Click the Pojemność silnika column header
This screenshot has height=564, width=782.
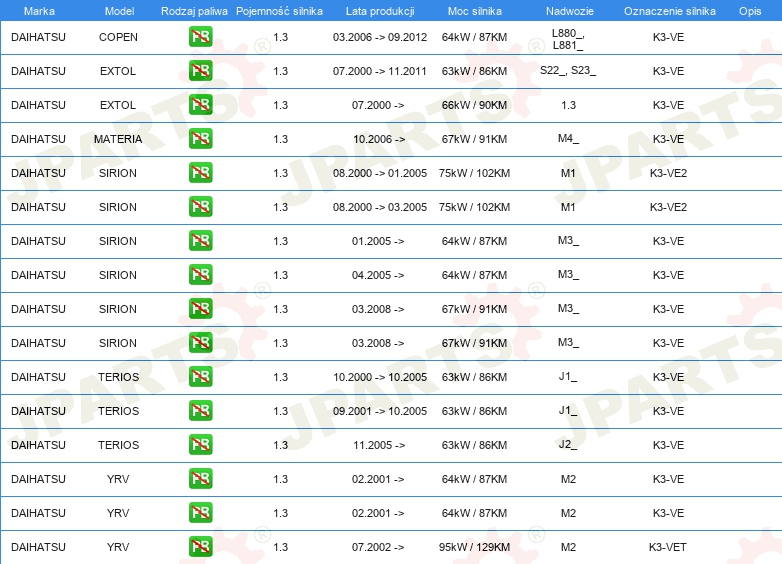click(x=279, y=11)
